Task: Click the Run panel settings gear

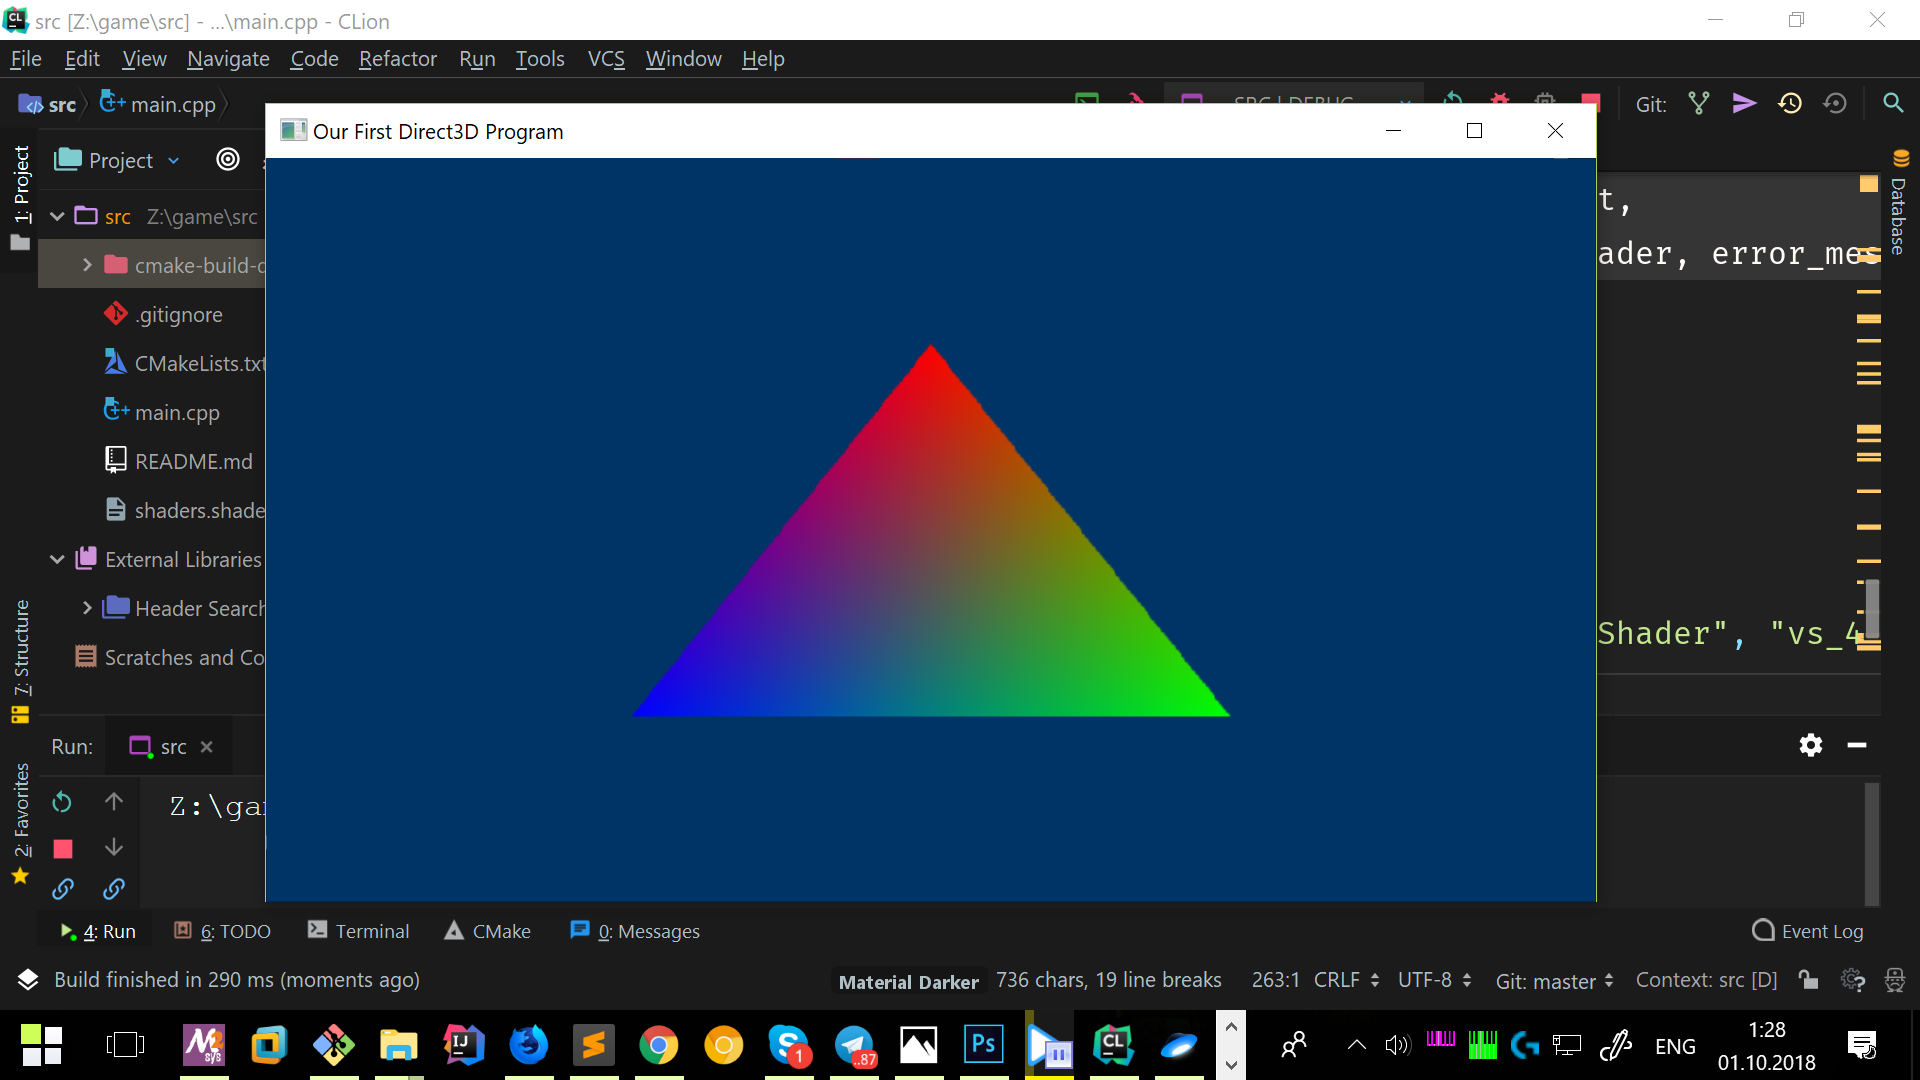Action: coord(1810,745)
